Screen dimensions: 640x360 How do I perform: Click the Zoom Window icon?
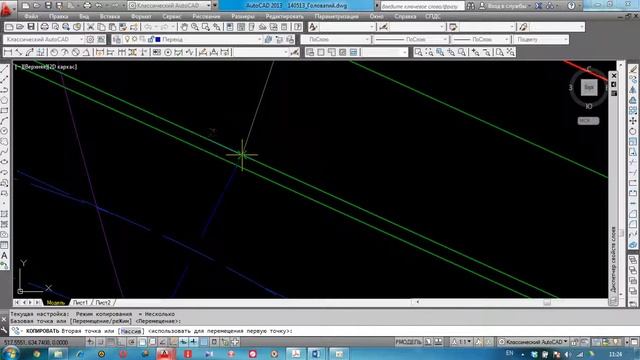pos(418,52)
